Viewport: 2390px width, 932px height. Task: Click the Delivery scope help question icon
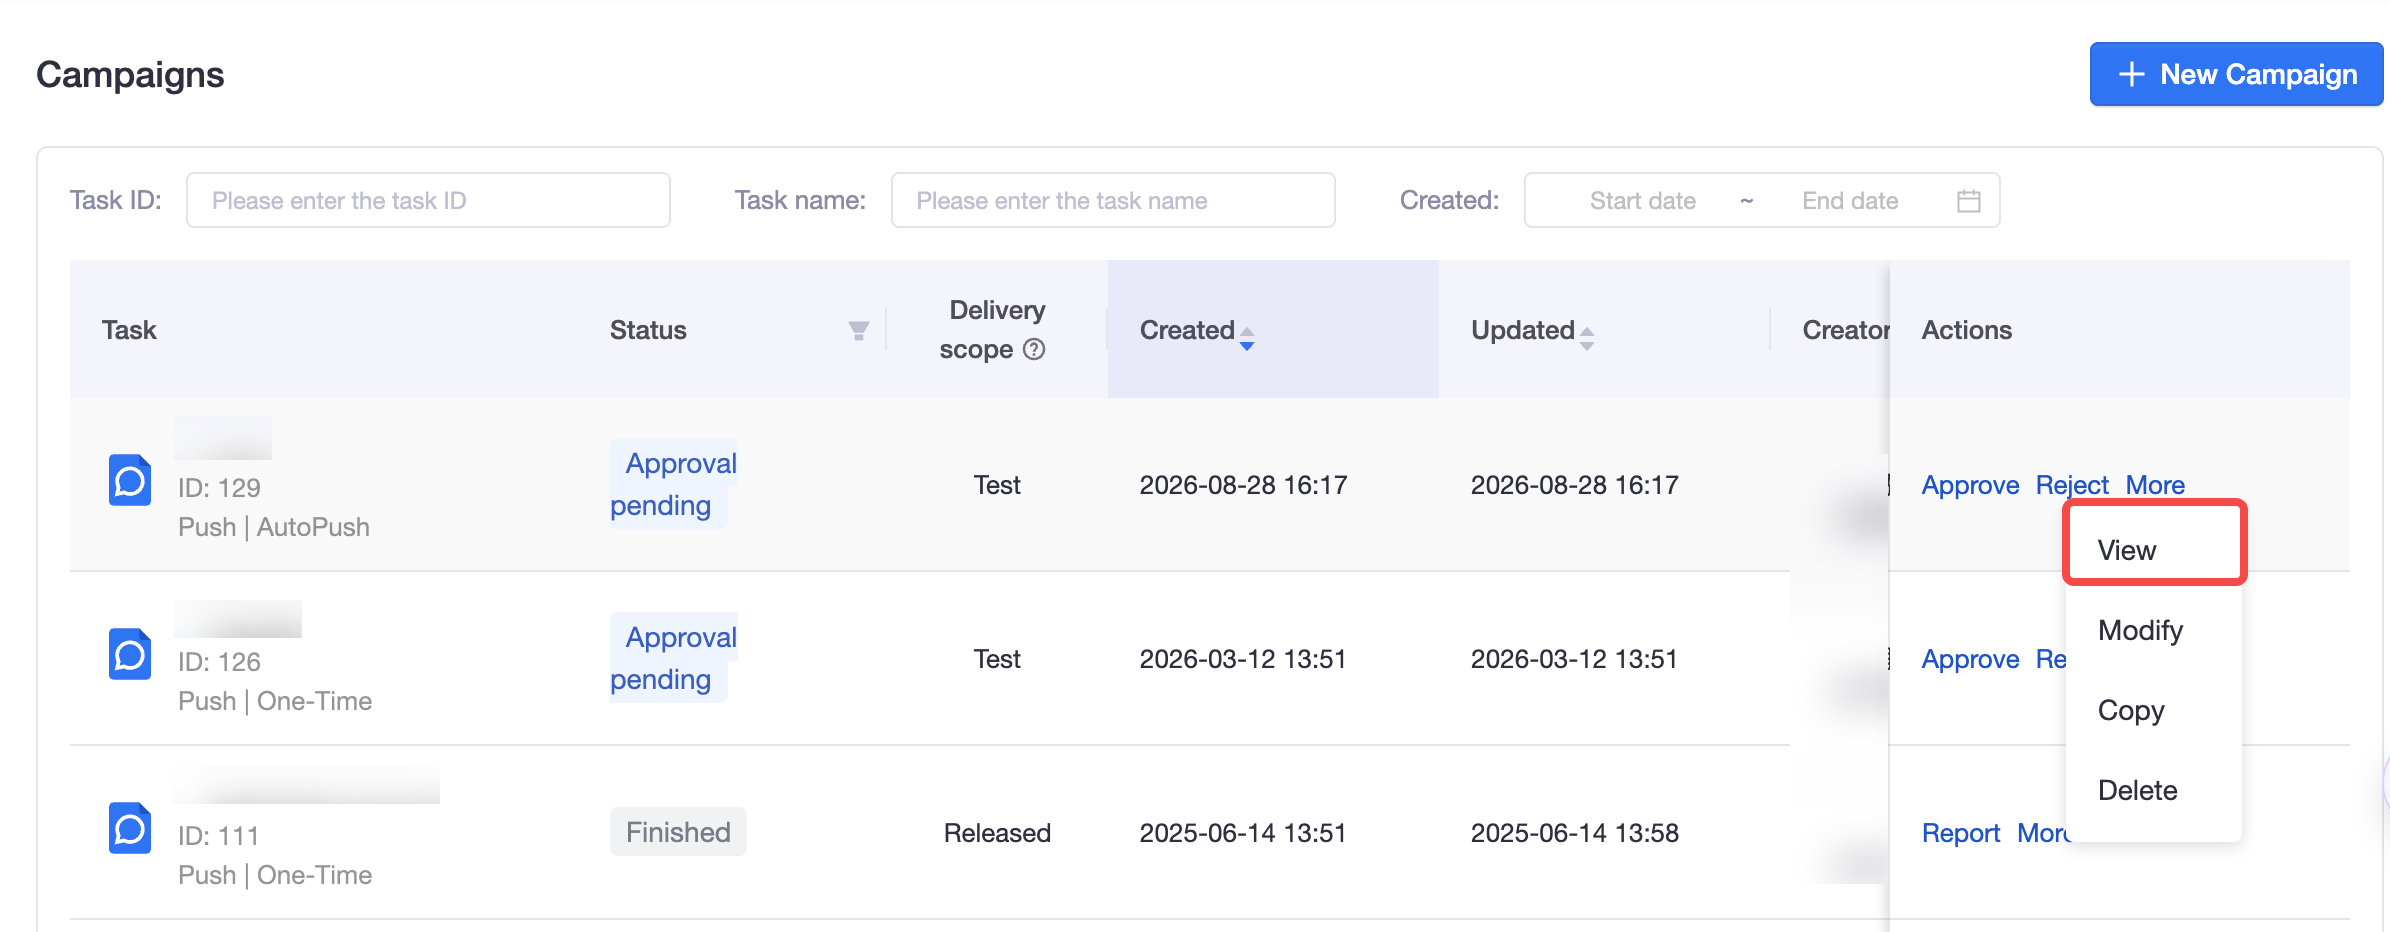click(1034, 349)
